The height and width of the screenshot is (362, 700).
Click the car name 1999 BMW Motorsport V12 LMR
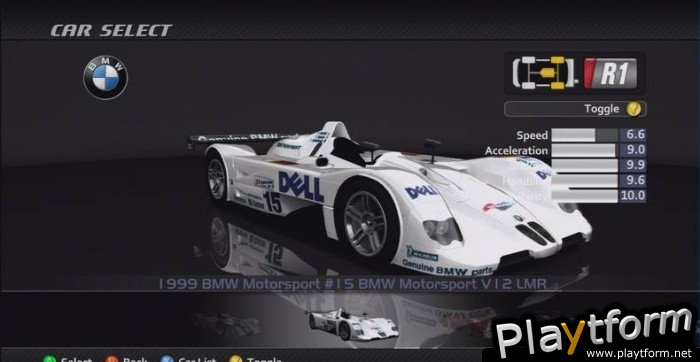(352, 284)
